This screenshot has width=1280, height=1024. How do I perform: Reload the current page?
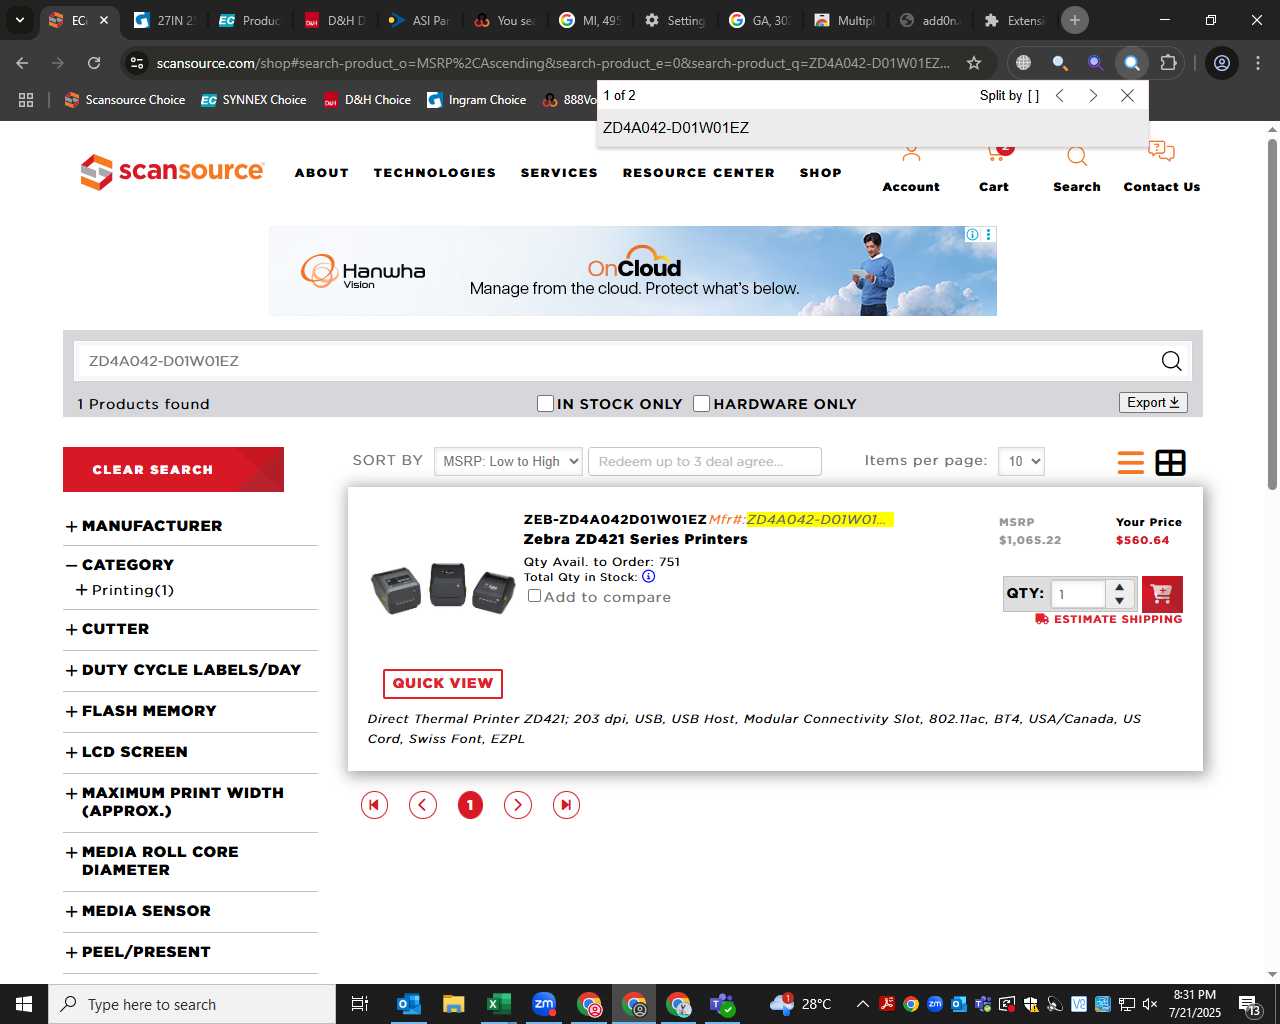tap(94, 63)
